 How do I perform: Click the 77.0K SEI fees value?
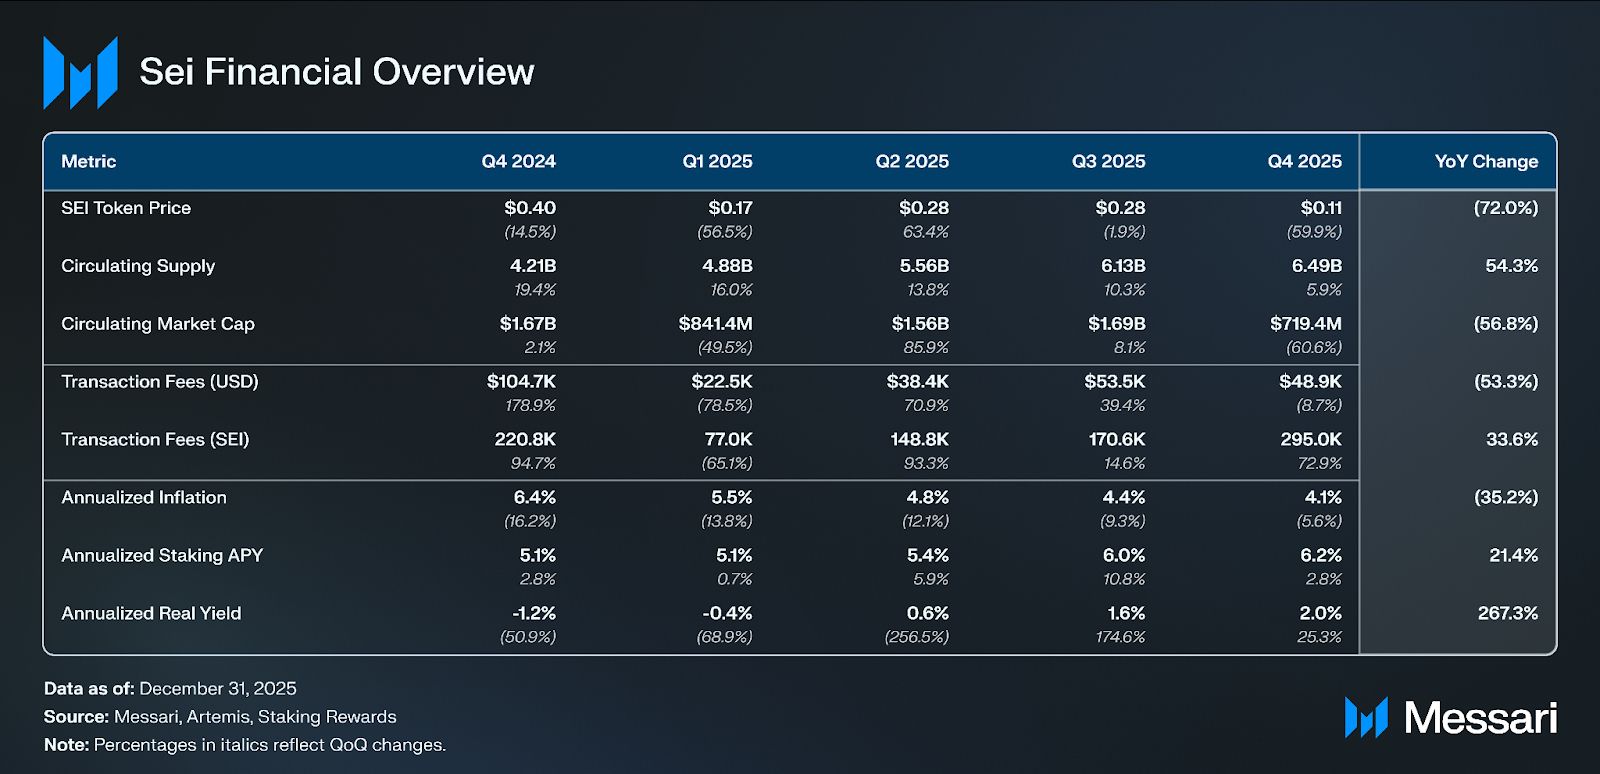[728, 440]
